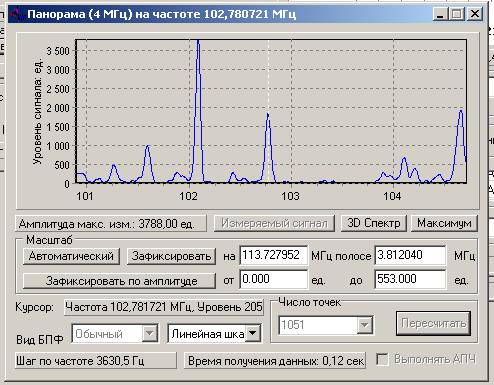Close the panorama window

[474, 14]
